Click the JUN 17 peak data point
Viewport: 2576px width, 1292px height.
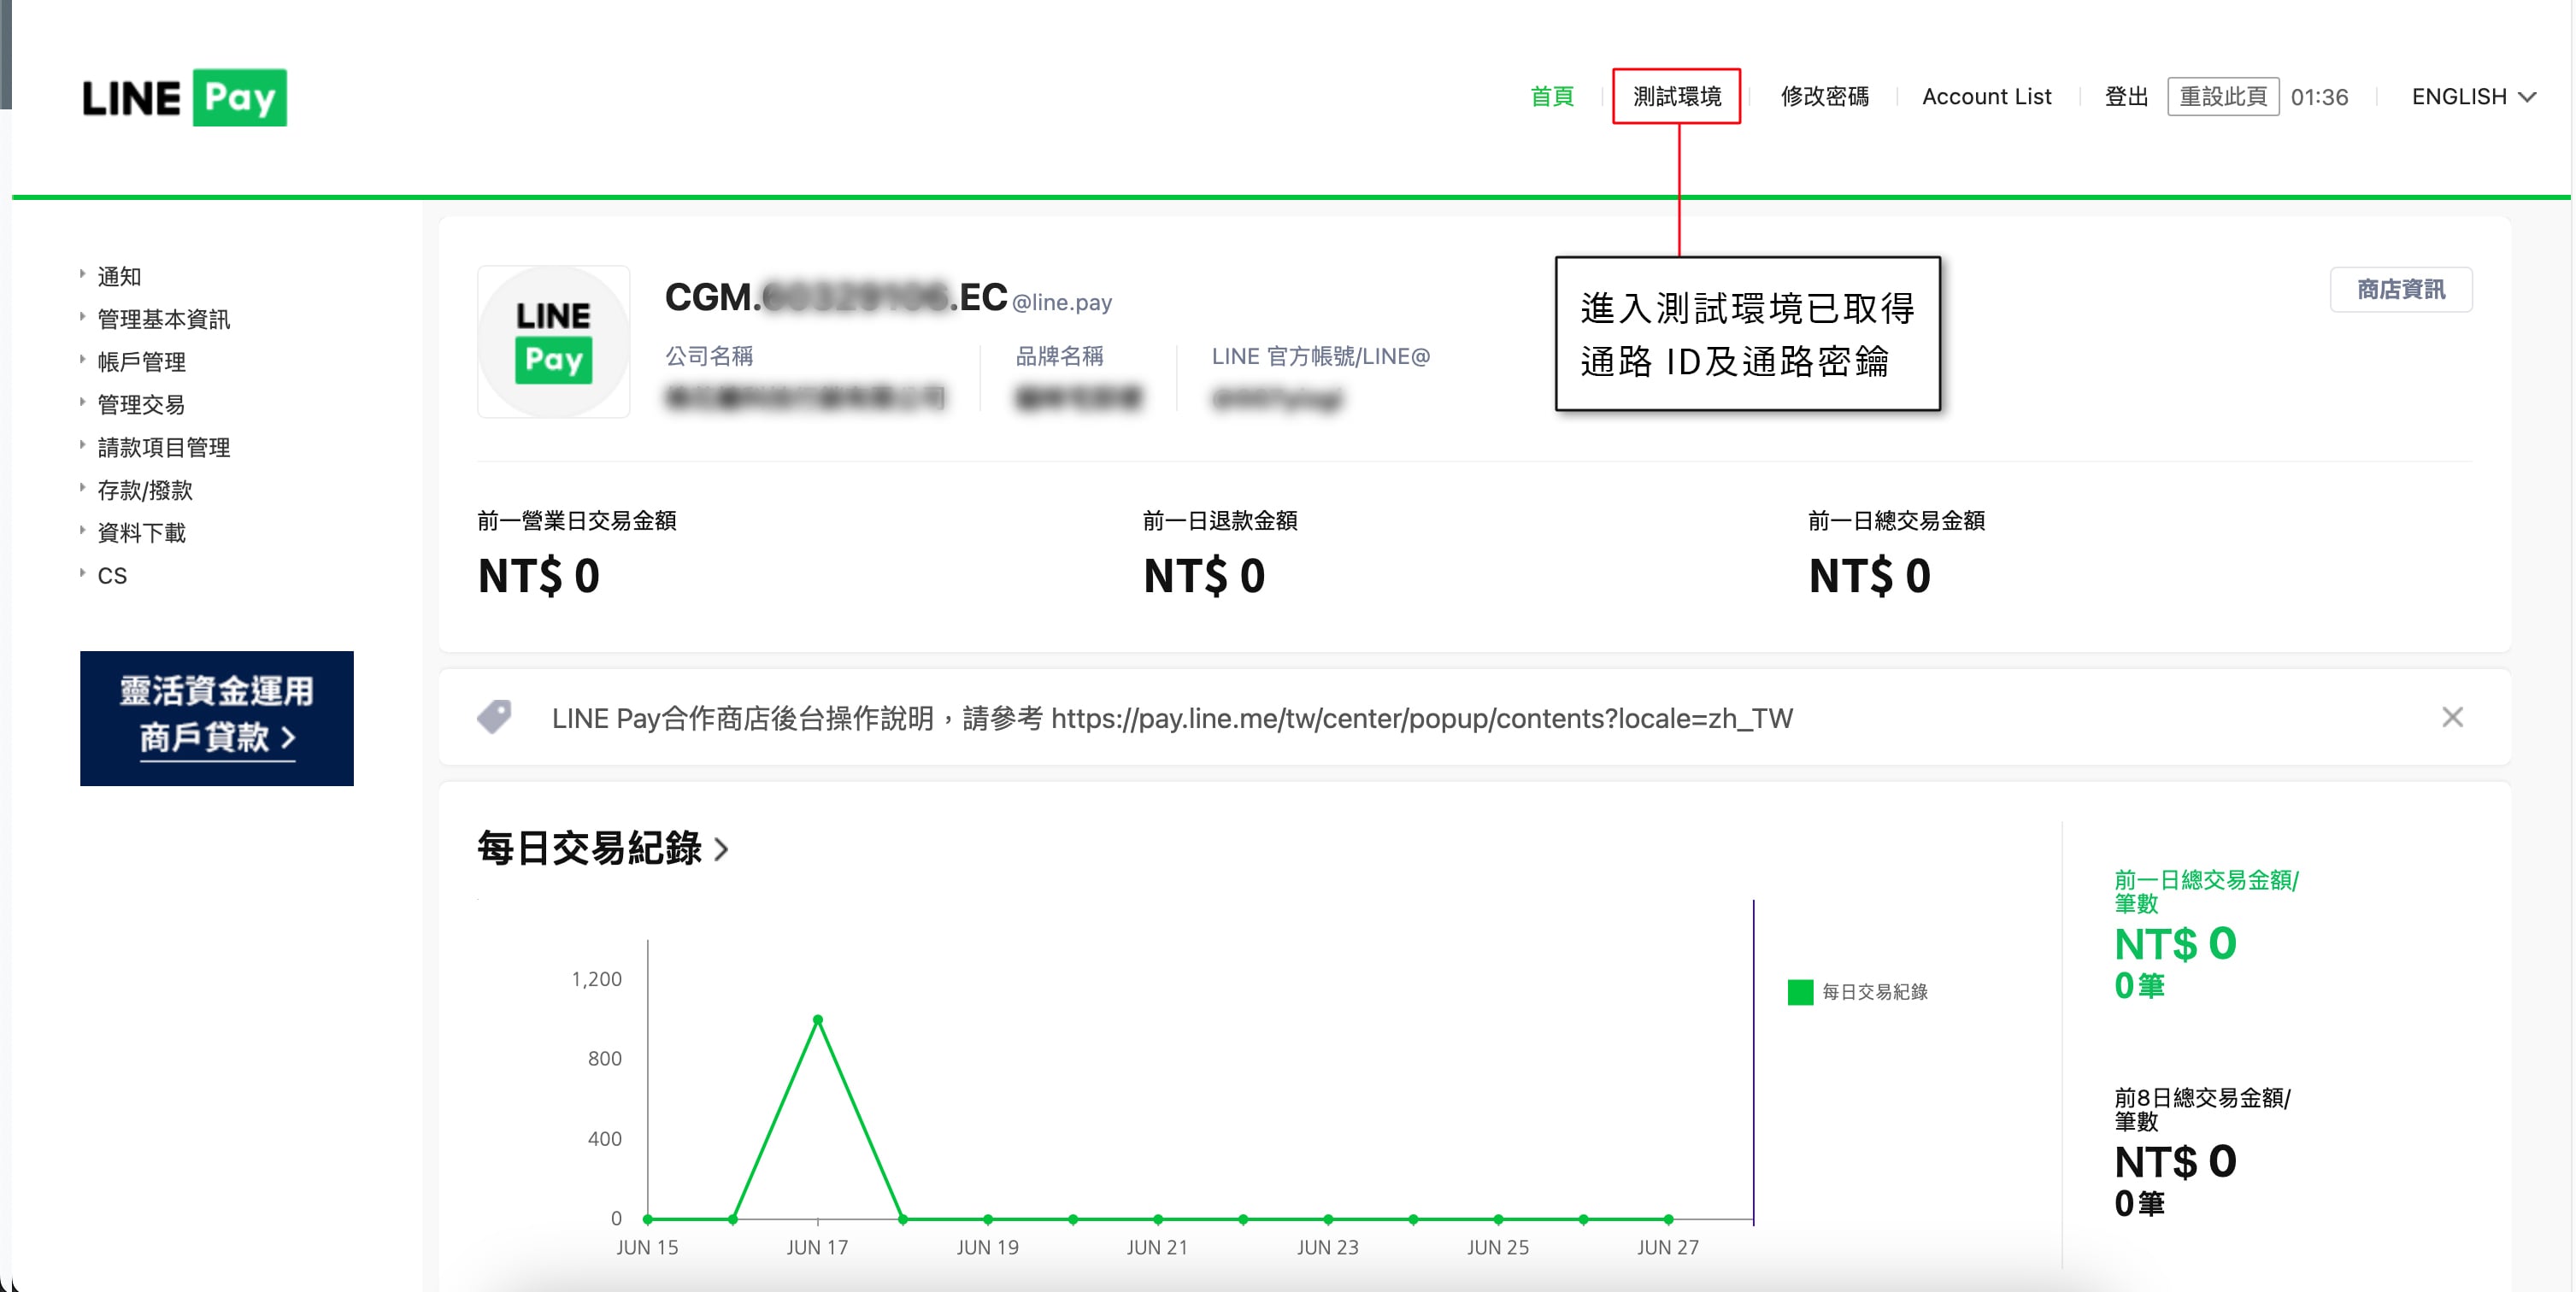click(x=818, y=1019)
